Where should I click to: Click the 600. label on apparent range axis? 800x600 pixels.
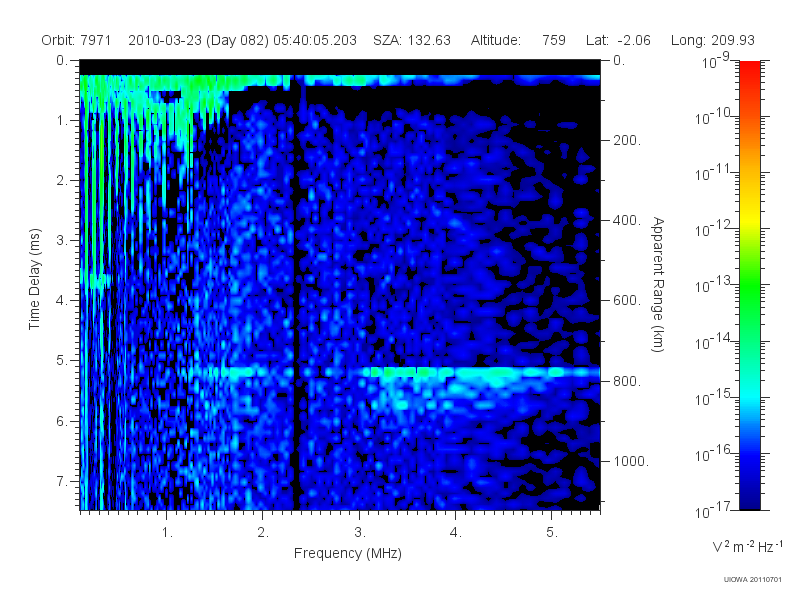tap(627, 301)
